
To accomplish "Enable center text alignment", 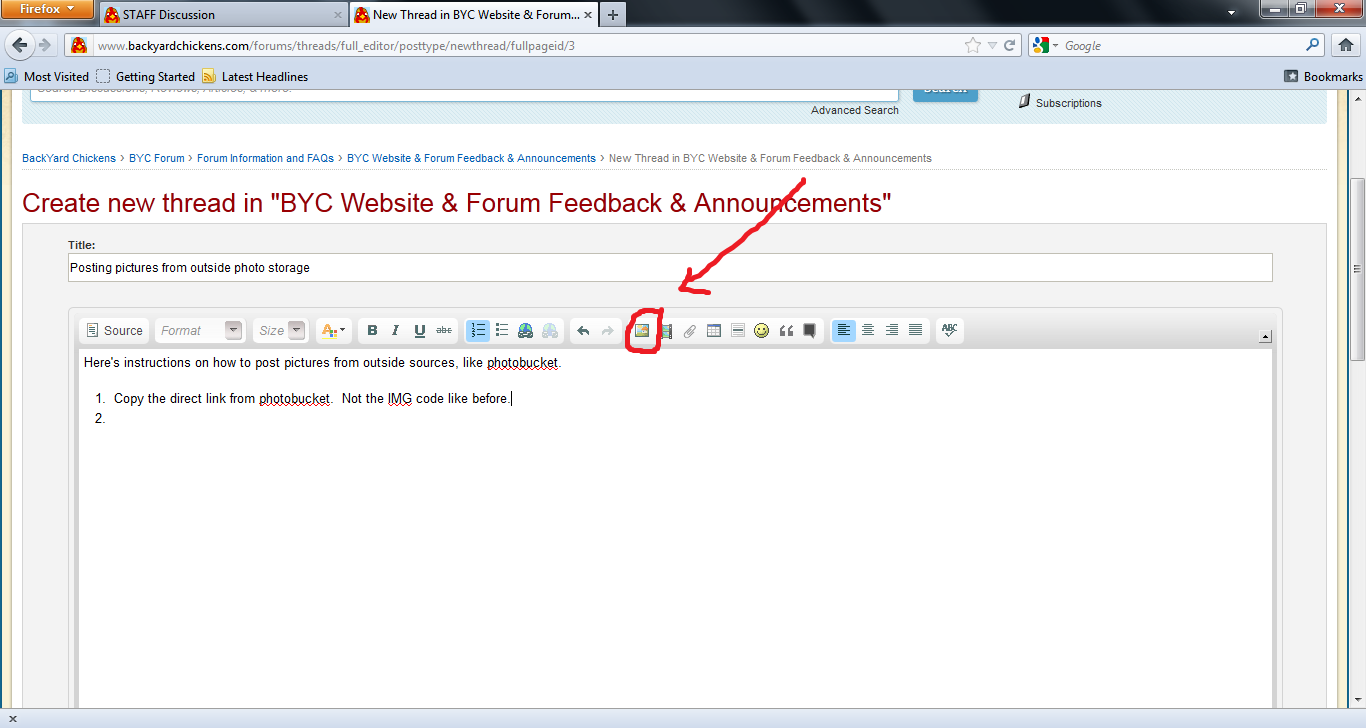I will point(868,331).
